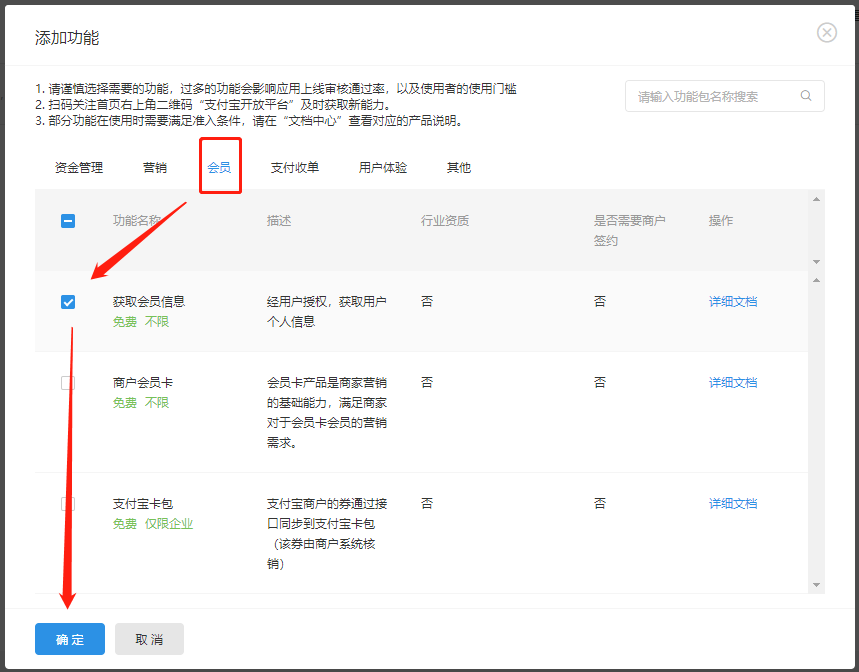Click the list scrollbar down arrow
859x672 pixels.
[x=816, y=585]
